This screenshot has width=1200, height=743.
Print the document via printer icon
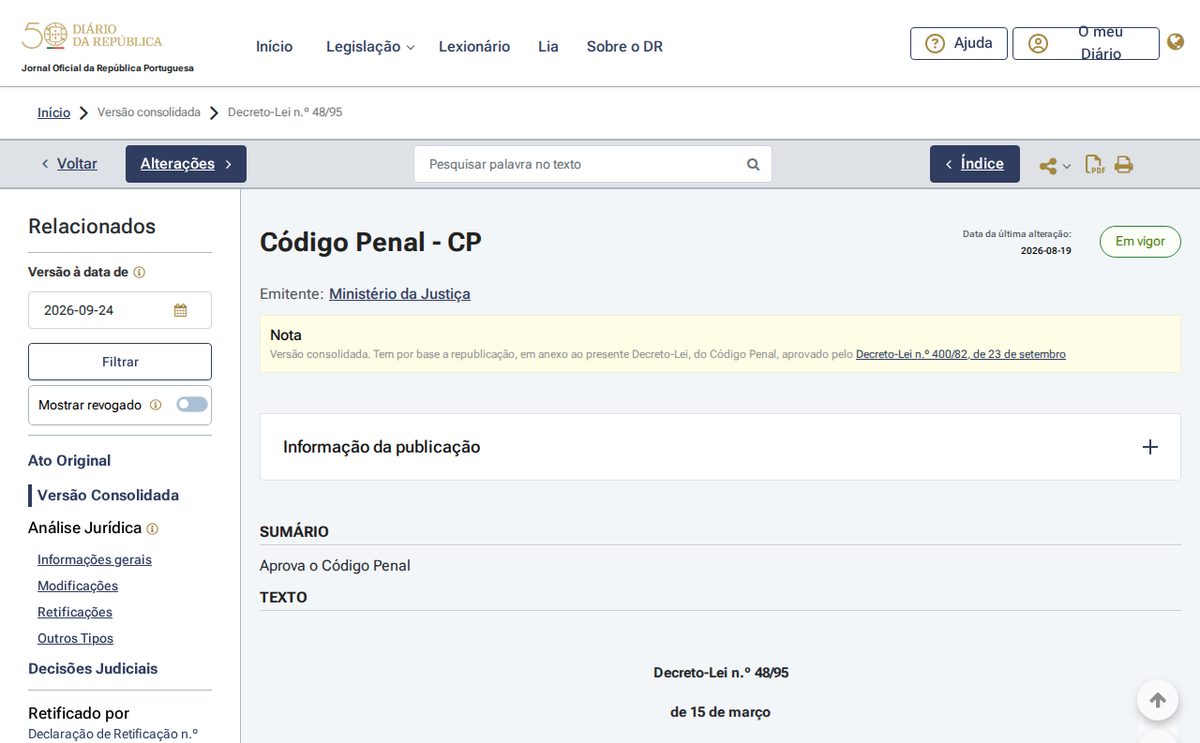coord(1124,165)
